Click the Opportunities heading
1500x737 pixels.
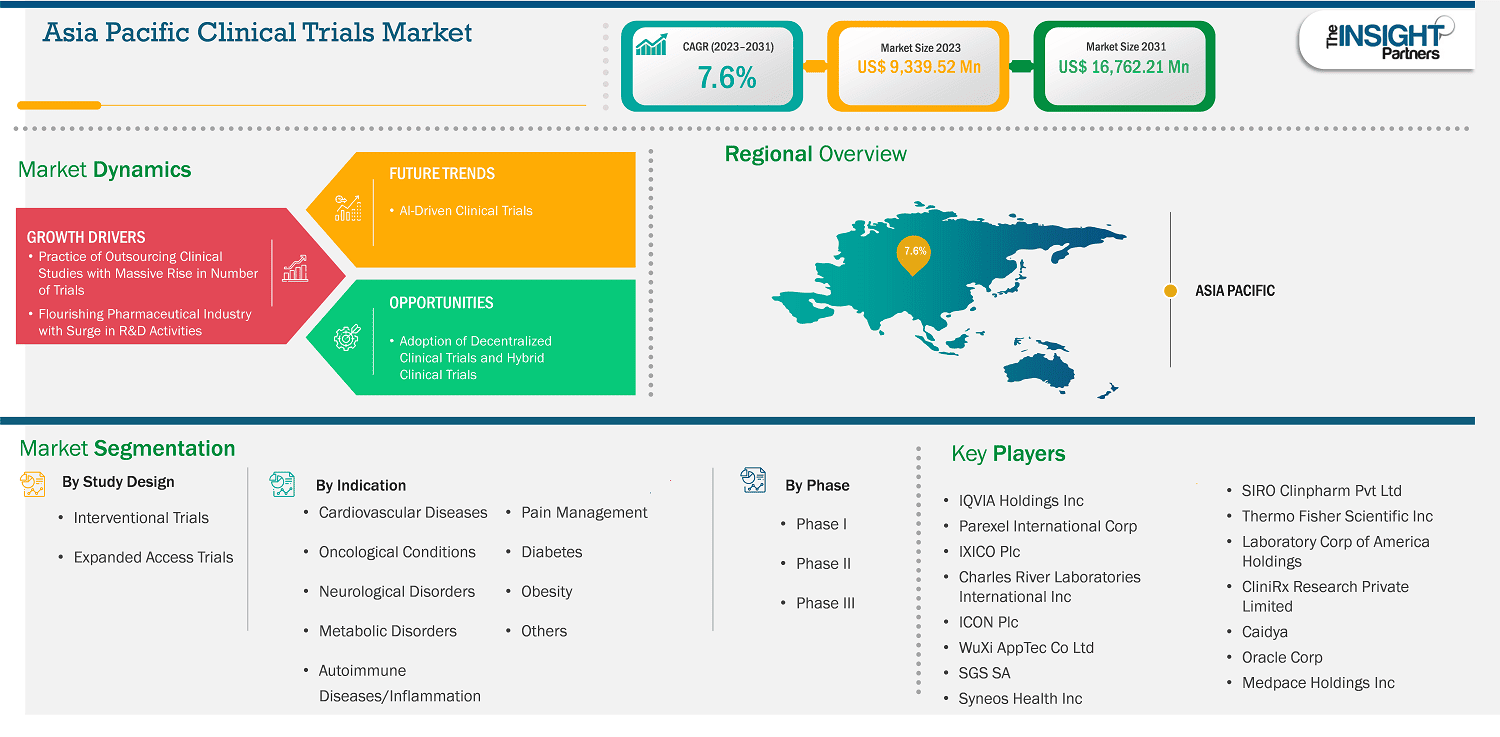point(441,303)
